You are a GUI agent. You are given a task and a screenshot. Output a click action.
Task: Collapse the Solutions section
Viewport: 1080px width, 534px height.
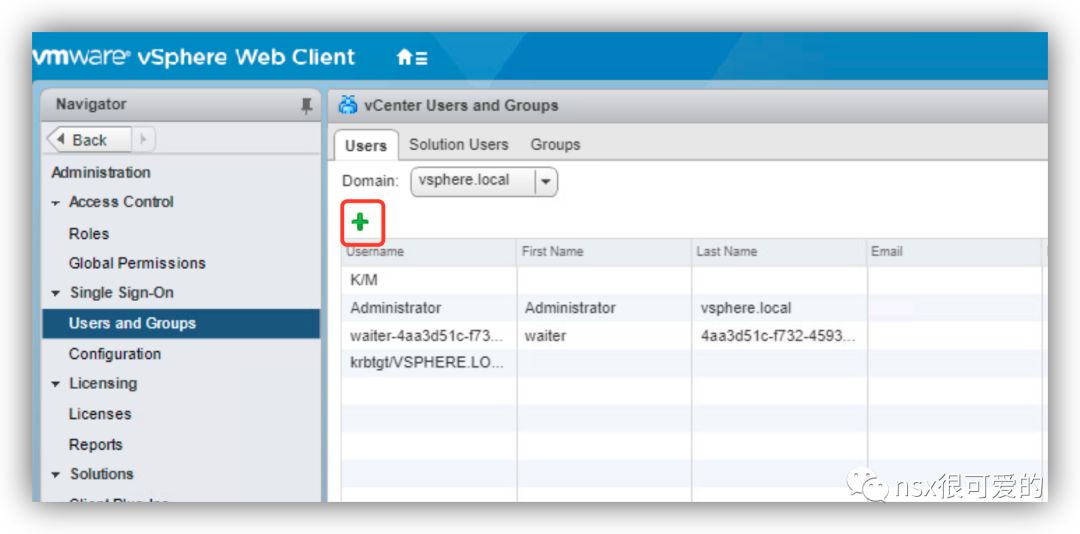pos(56,475)
